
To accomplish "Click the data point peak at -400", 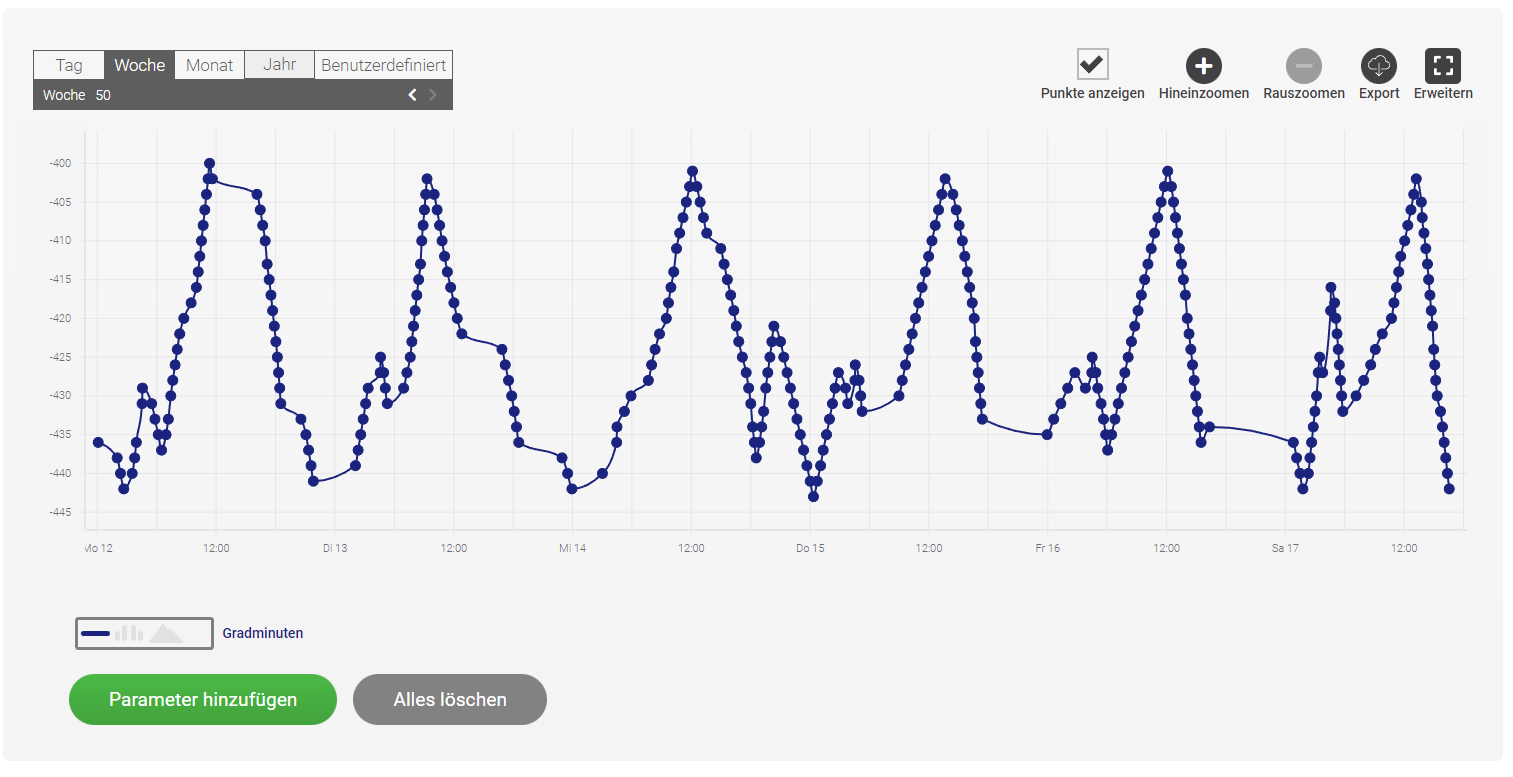I will (x=209, y=163).
